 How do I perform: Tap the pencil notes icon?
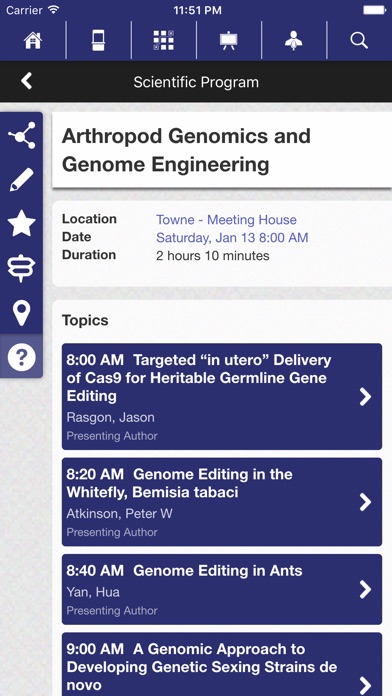[x=21, y=179]
